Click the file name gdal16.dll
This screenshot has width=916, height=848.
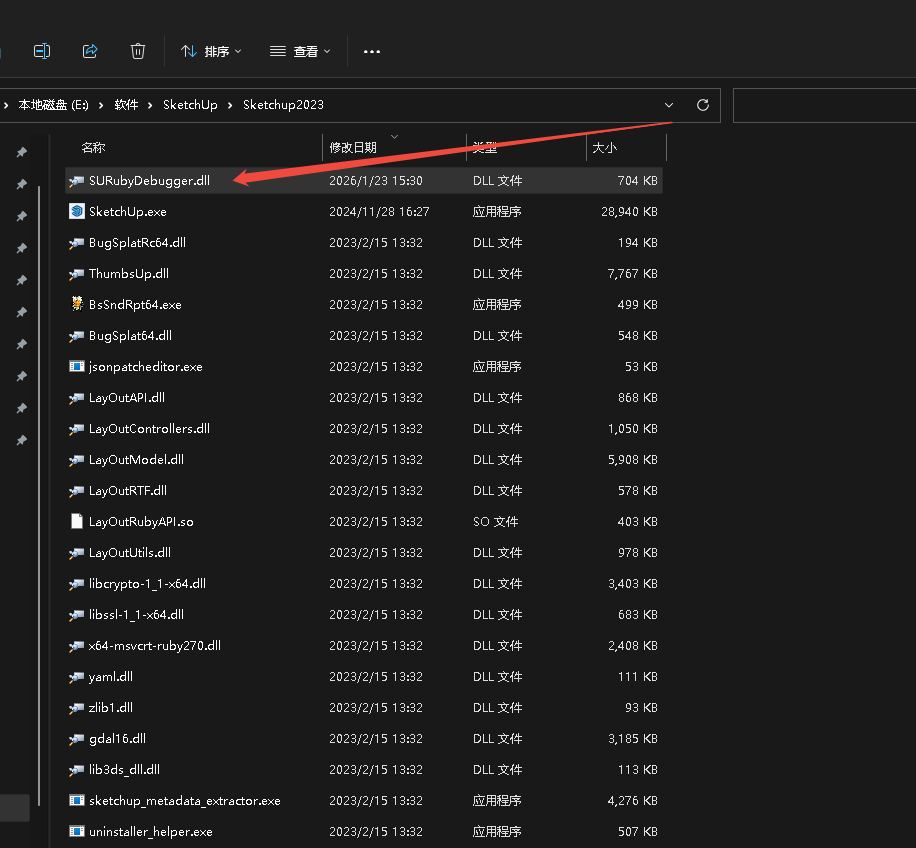(x=117, y=738)
